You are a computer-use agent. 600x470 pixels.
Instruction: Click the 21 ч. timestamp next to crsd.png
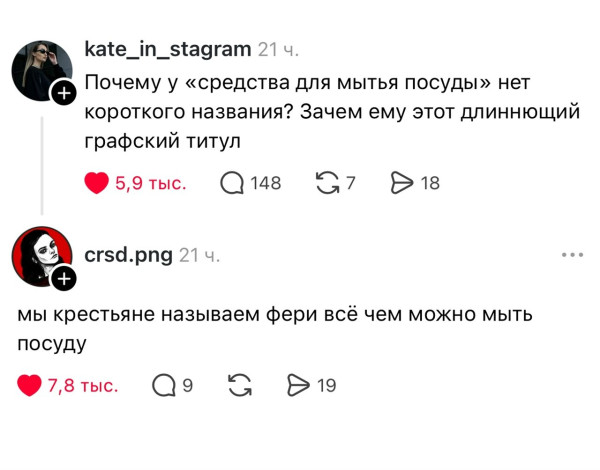[199, 255]
